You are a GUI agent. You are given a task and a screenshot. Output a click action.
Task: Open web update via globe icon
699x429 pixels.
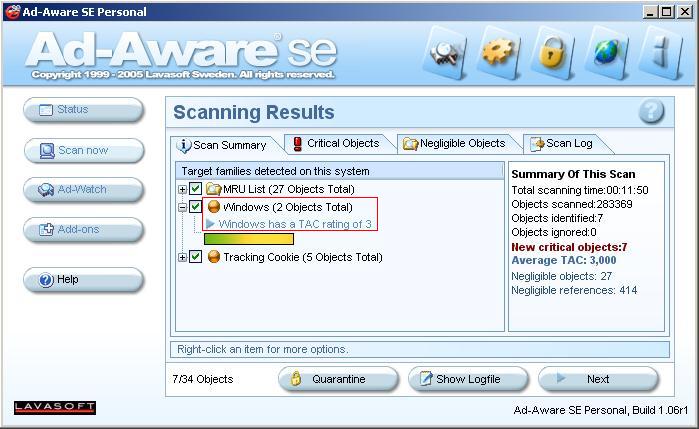(x=606, y=53)
